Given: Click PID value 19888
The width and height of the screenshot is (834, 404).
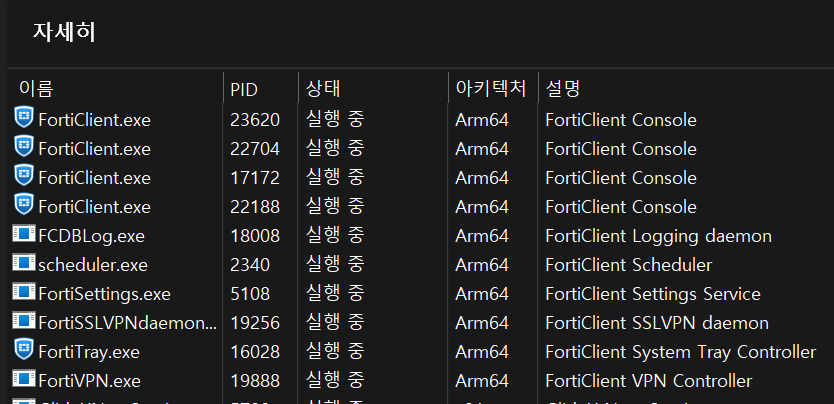Looking at the screenshot, I should tap(255, 381).
